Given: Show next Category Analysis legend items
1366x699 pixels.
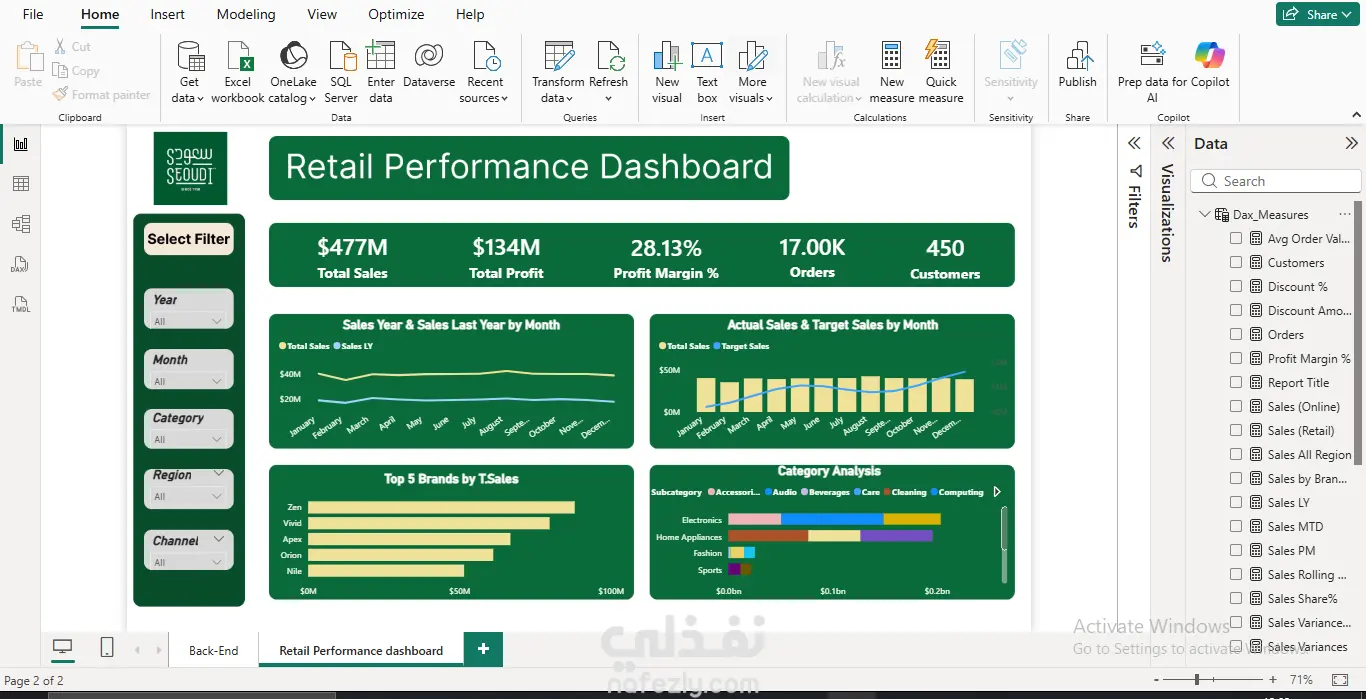Looking at the screenshot, I should pos(996,492).
